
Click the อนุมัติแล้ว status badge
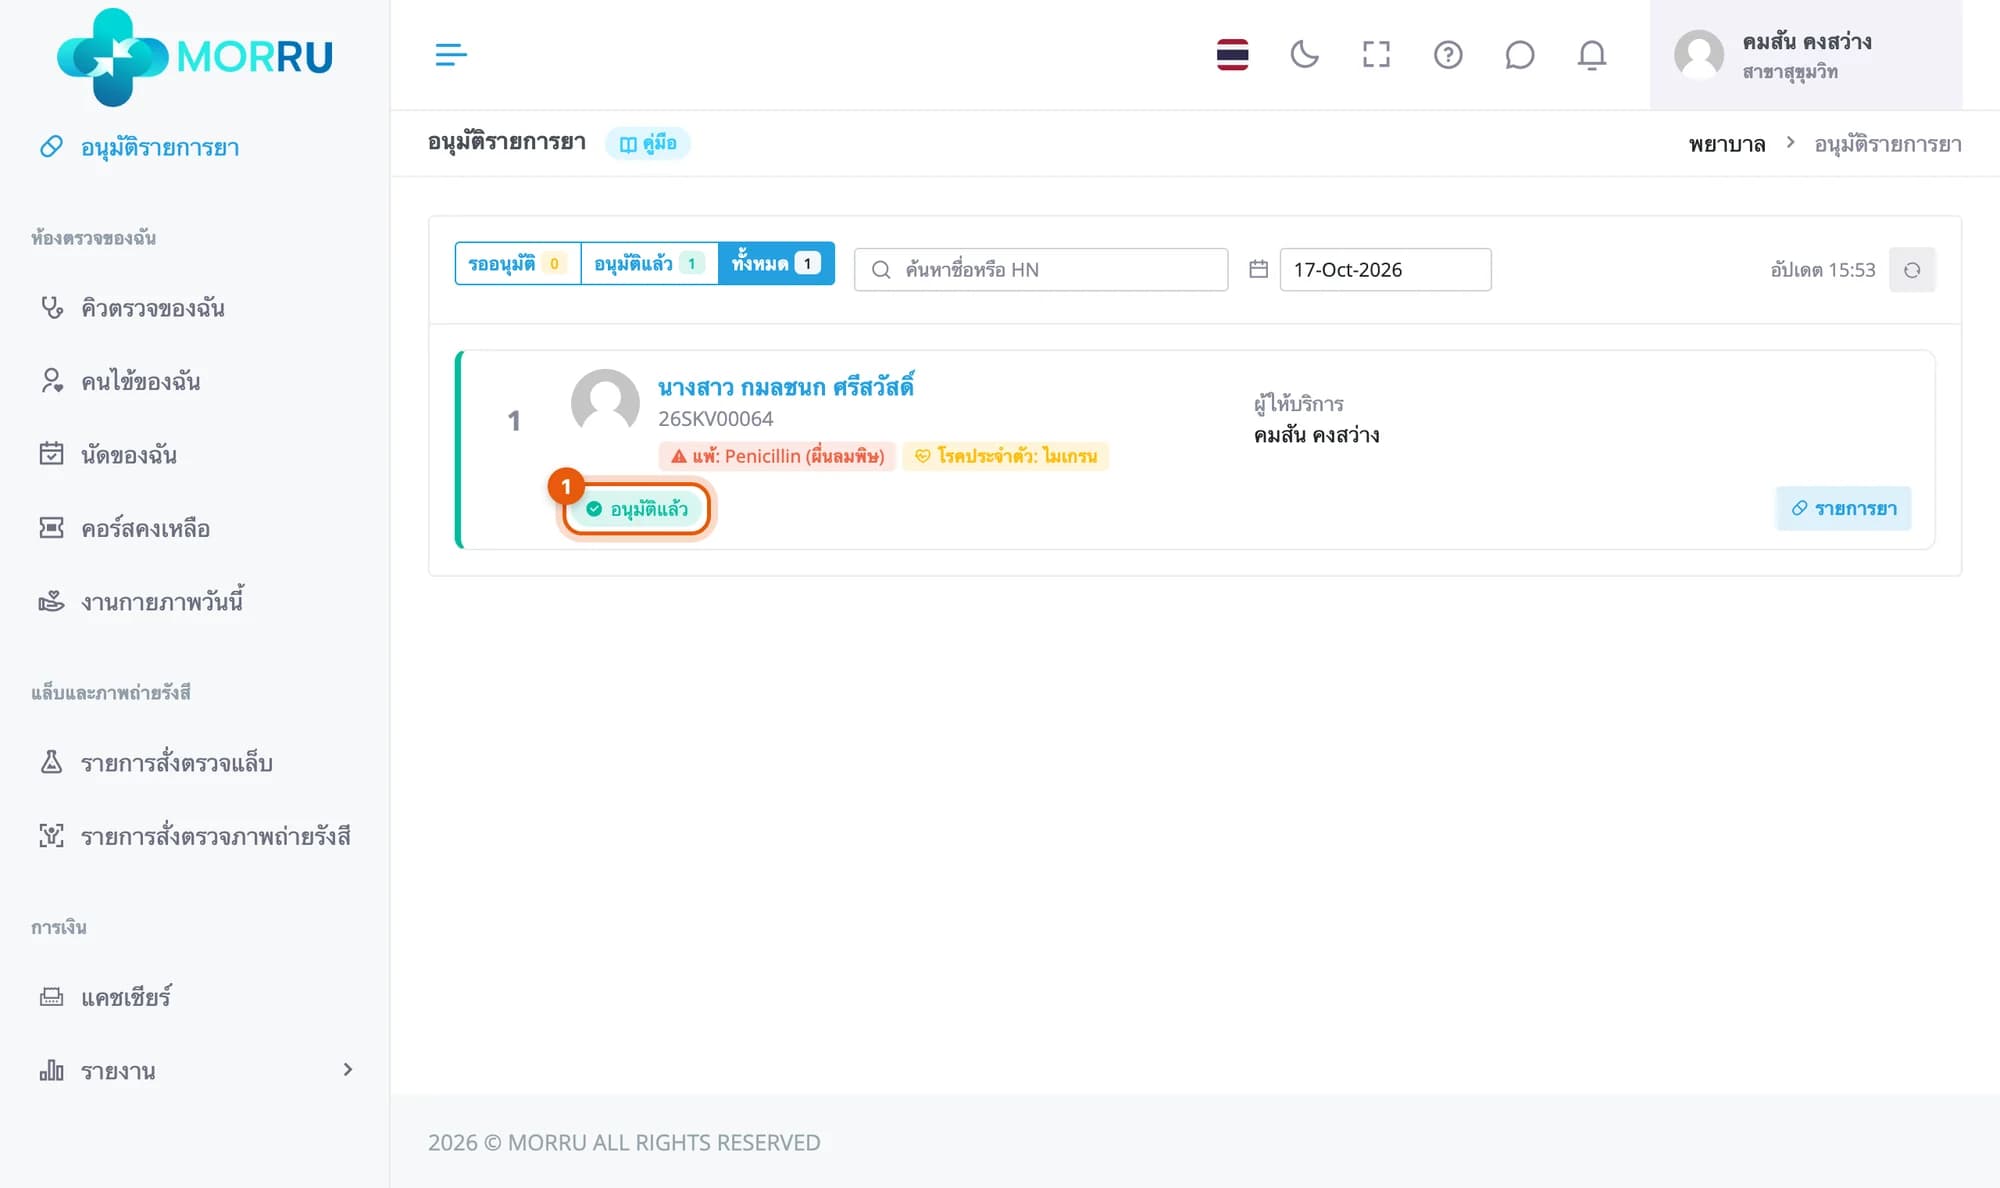[637, 509]
